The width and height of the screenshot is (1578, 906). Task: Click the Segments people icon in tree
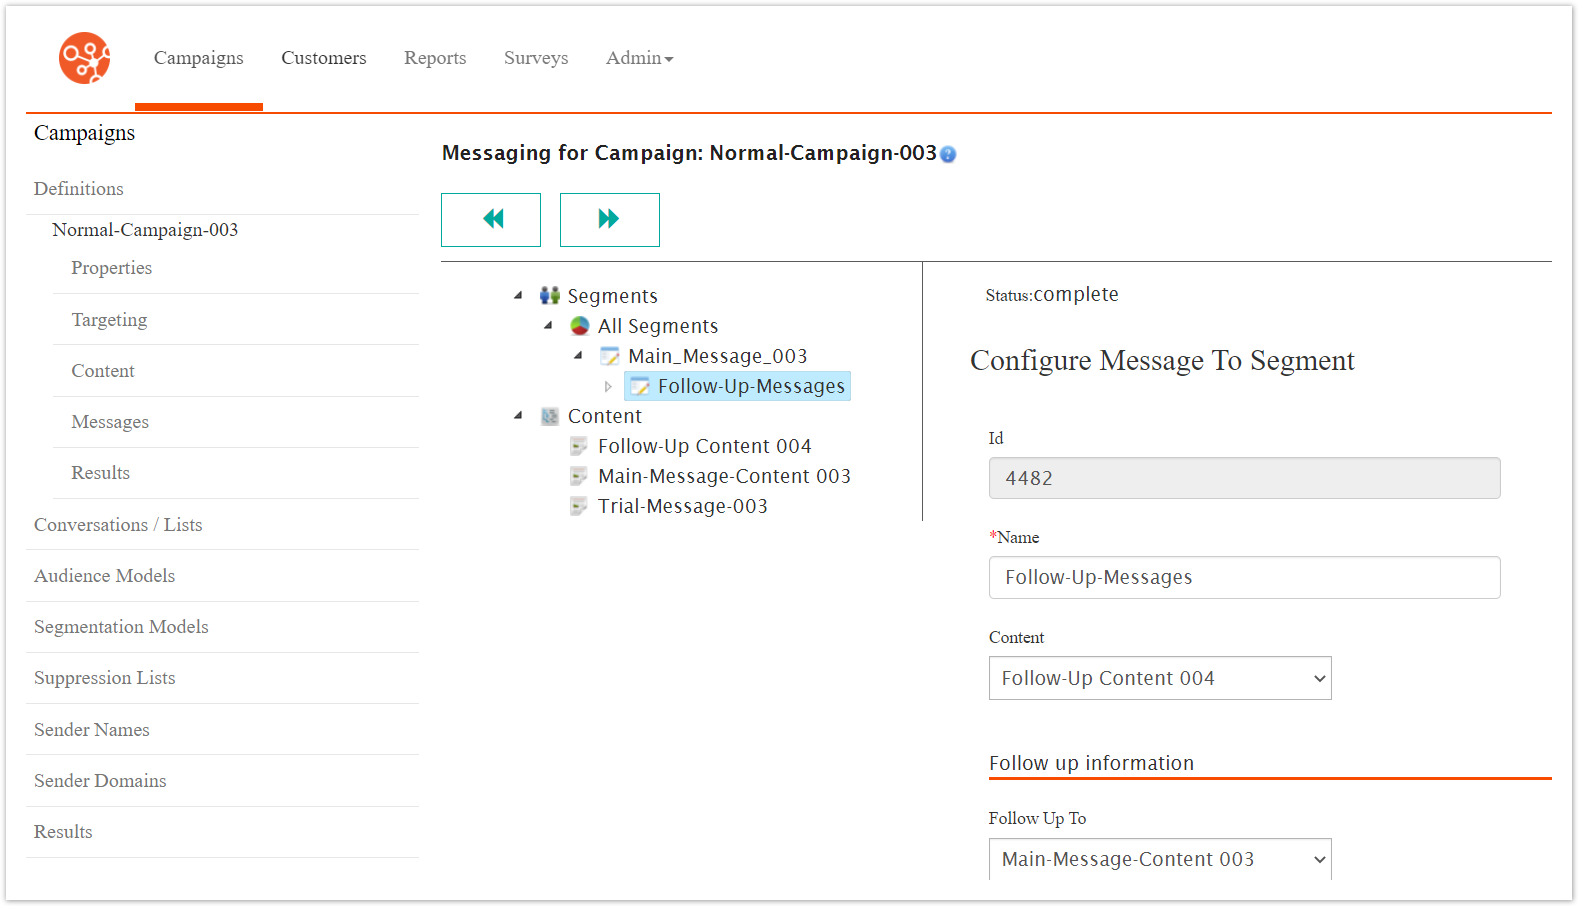[x=549, y=296]
